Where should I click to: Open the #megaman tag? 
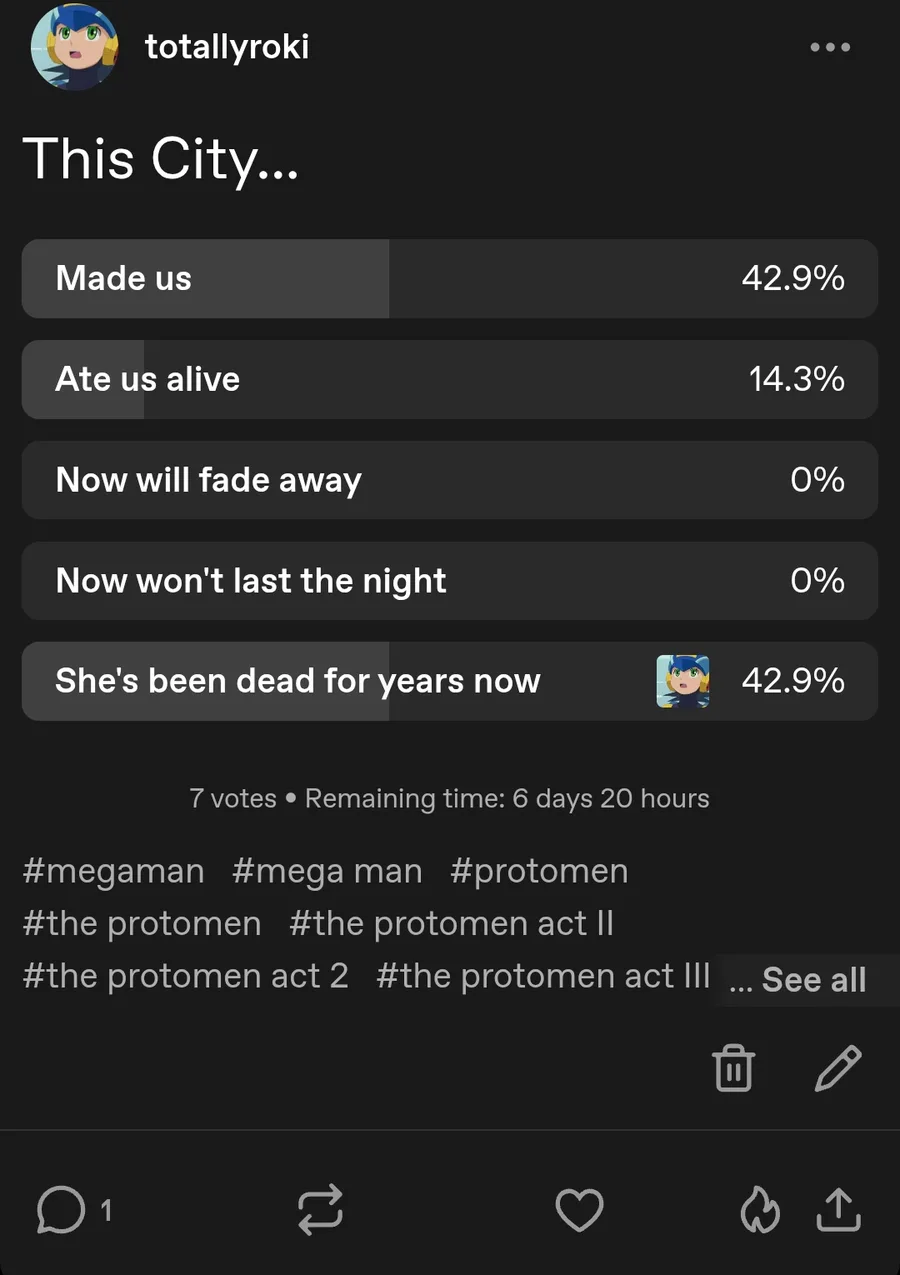(x=113, y=871)
